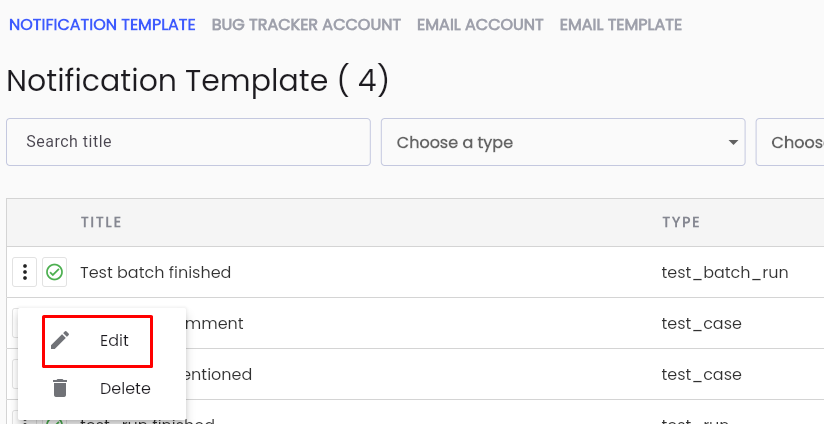The height and width of the screenshot is (424, 824).
Task: Click the Test batch finished title text
Action: click(156, 272)
